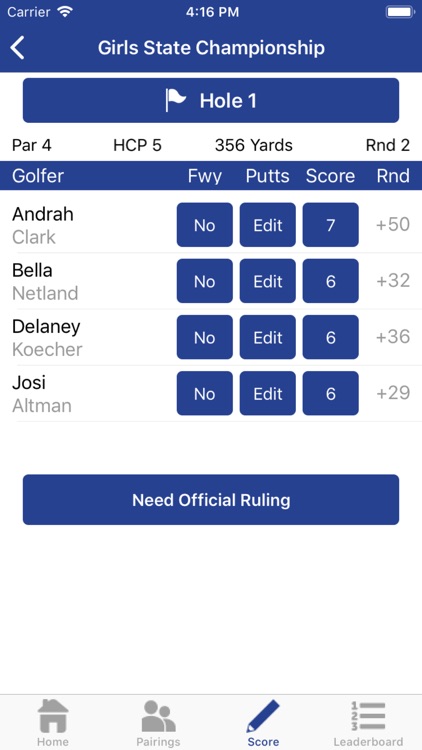Open score picker for Andrah Clark
This screenshot has height=750, width=422.
point(331,225)
